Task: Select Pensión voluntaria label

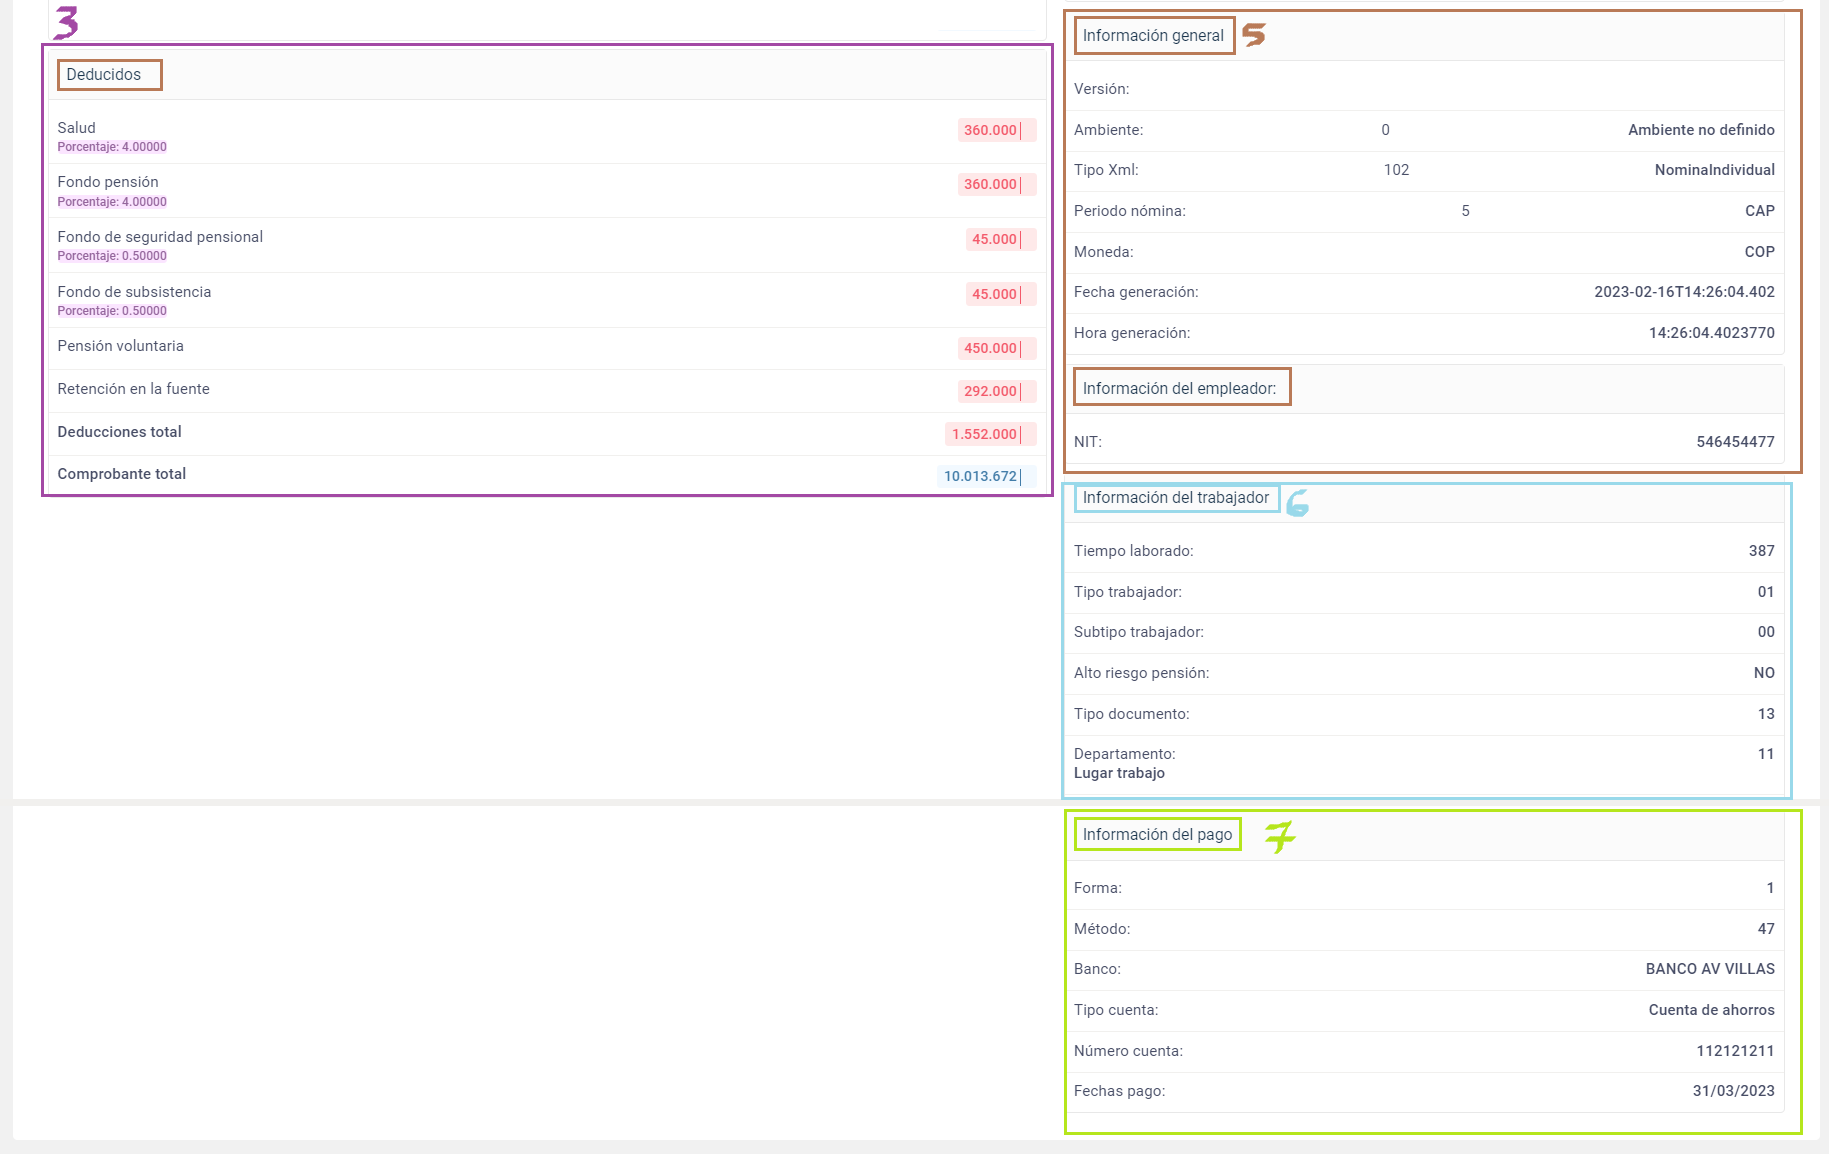Action: point(121,346)
